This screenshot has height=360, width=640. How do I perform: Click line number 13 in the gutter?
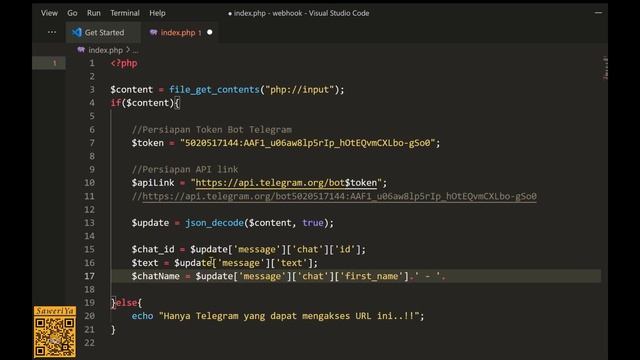point(89,223)
